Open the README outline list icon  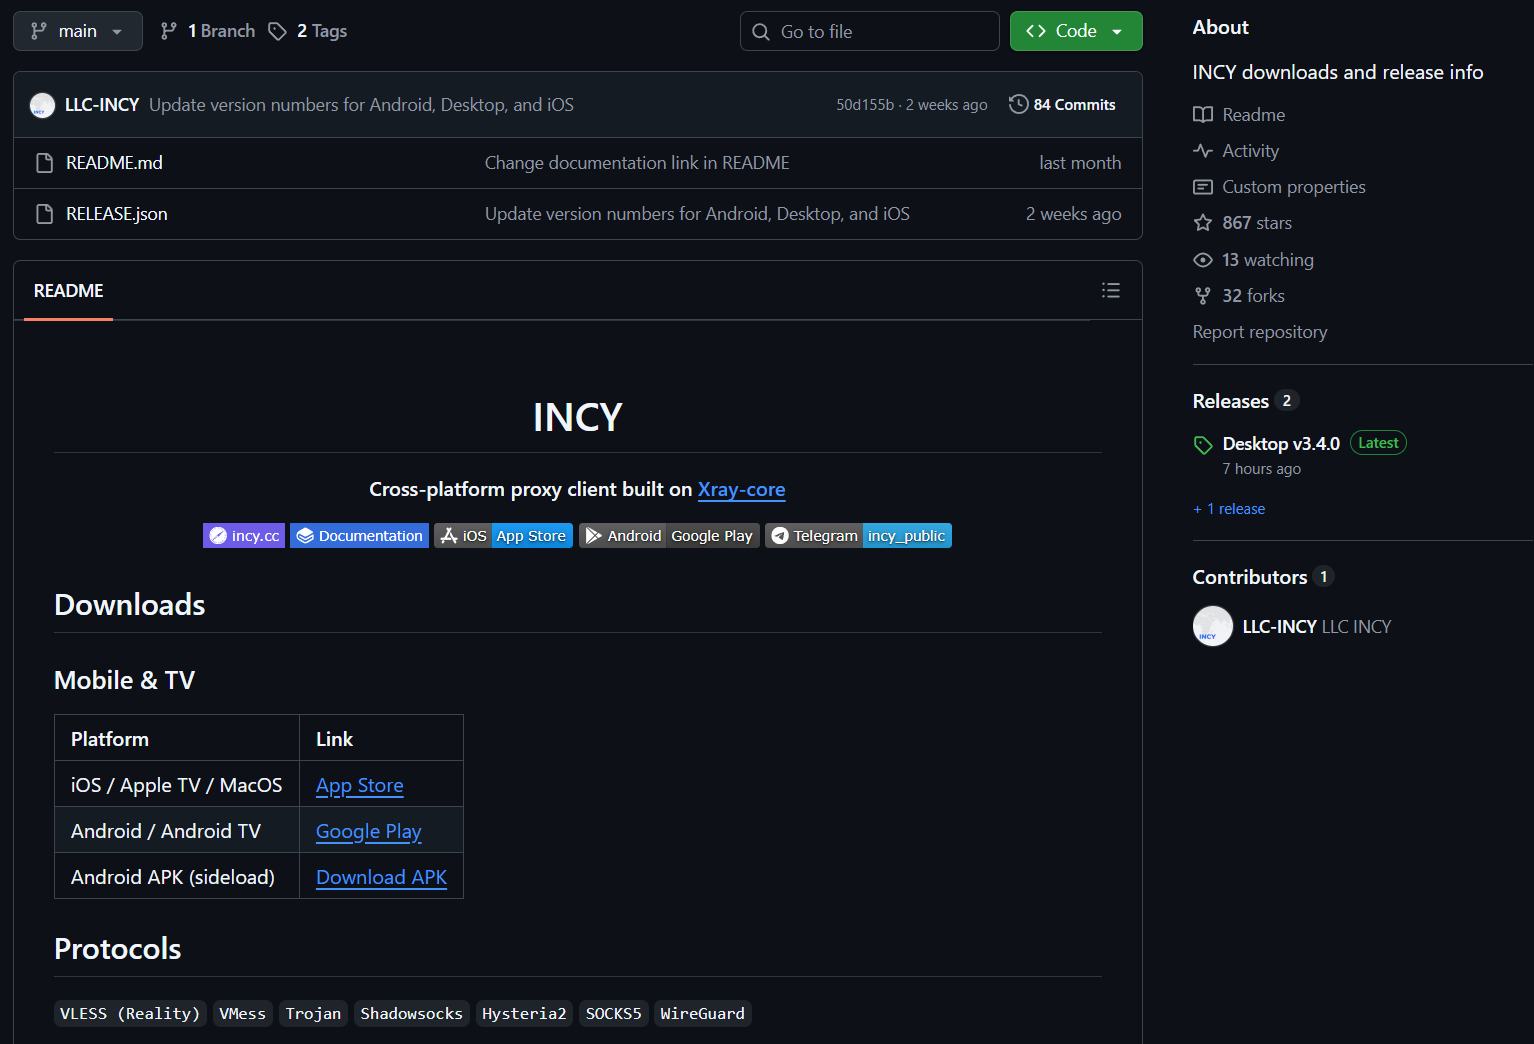[x=1110, y=290]
